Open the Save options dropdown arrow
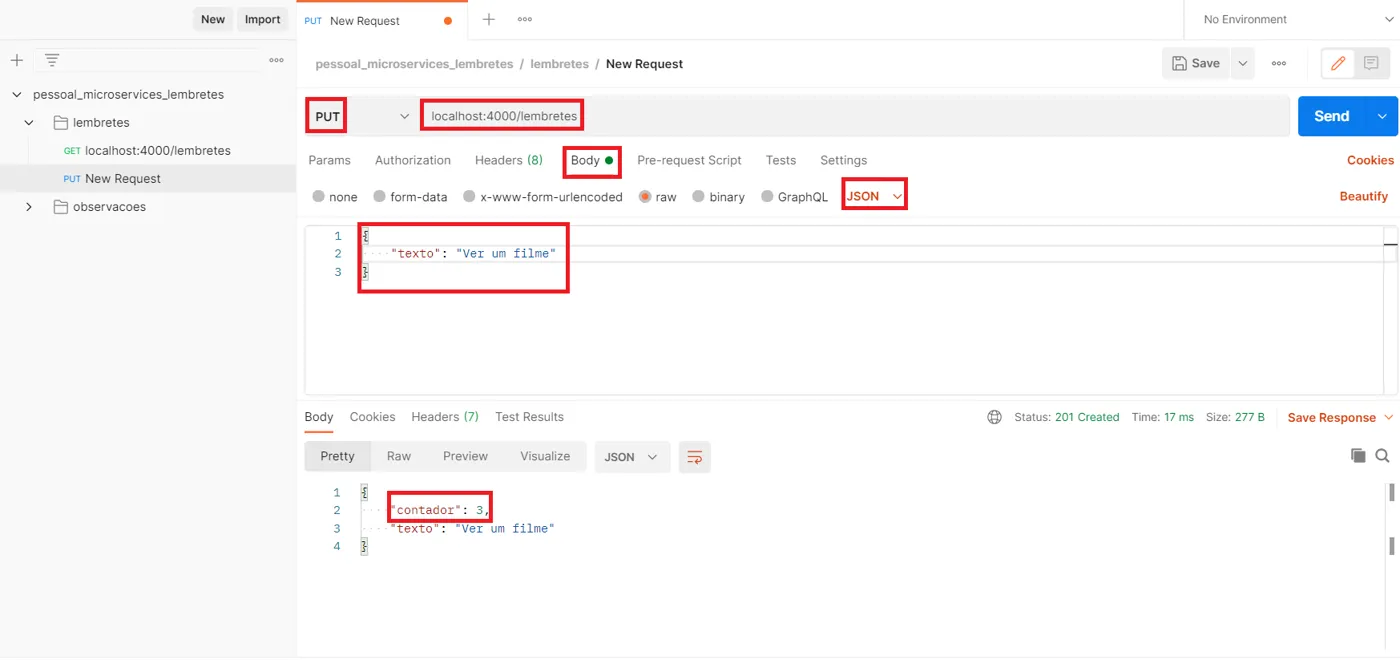 (x=1242, y=63)
